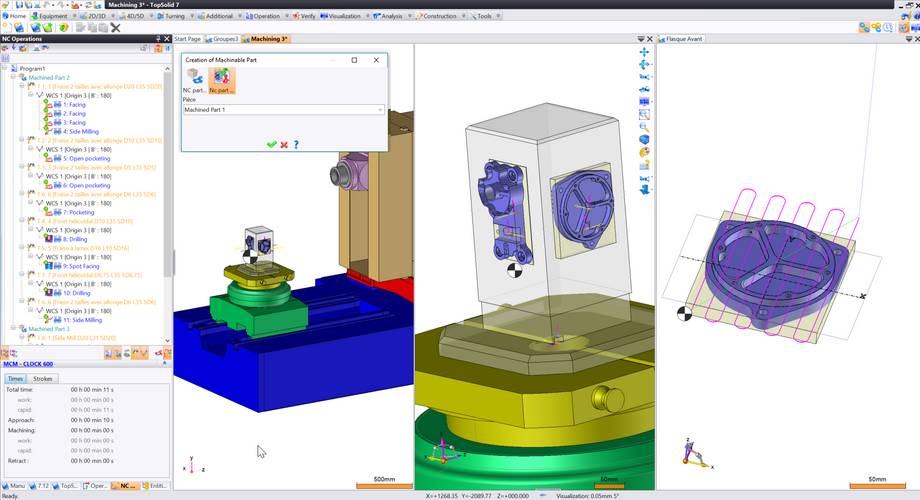Click the zoom window icon in view toolbar
This screenshot has height=500, width=920.
pyautogui.click(x=644, y=102)
